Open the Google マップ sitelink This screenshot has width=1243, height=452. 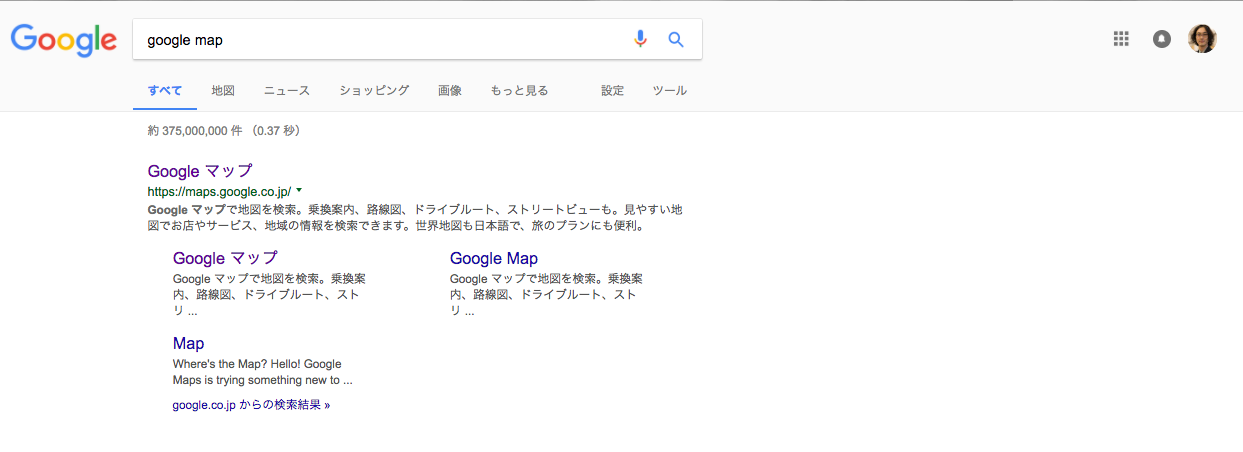(x=225, y=258)
